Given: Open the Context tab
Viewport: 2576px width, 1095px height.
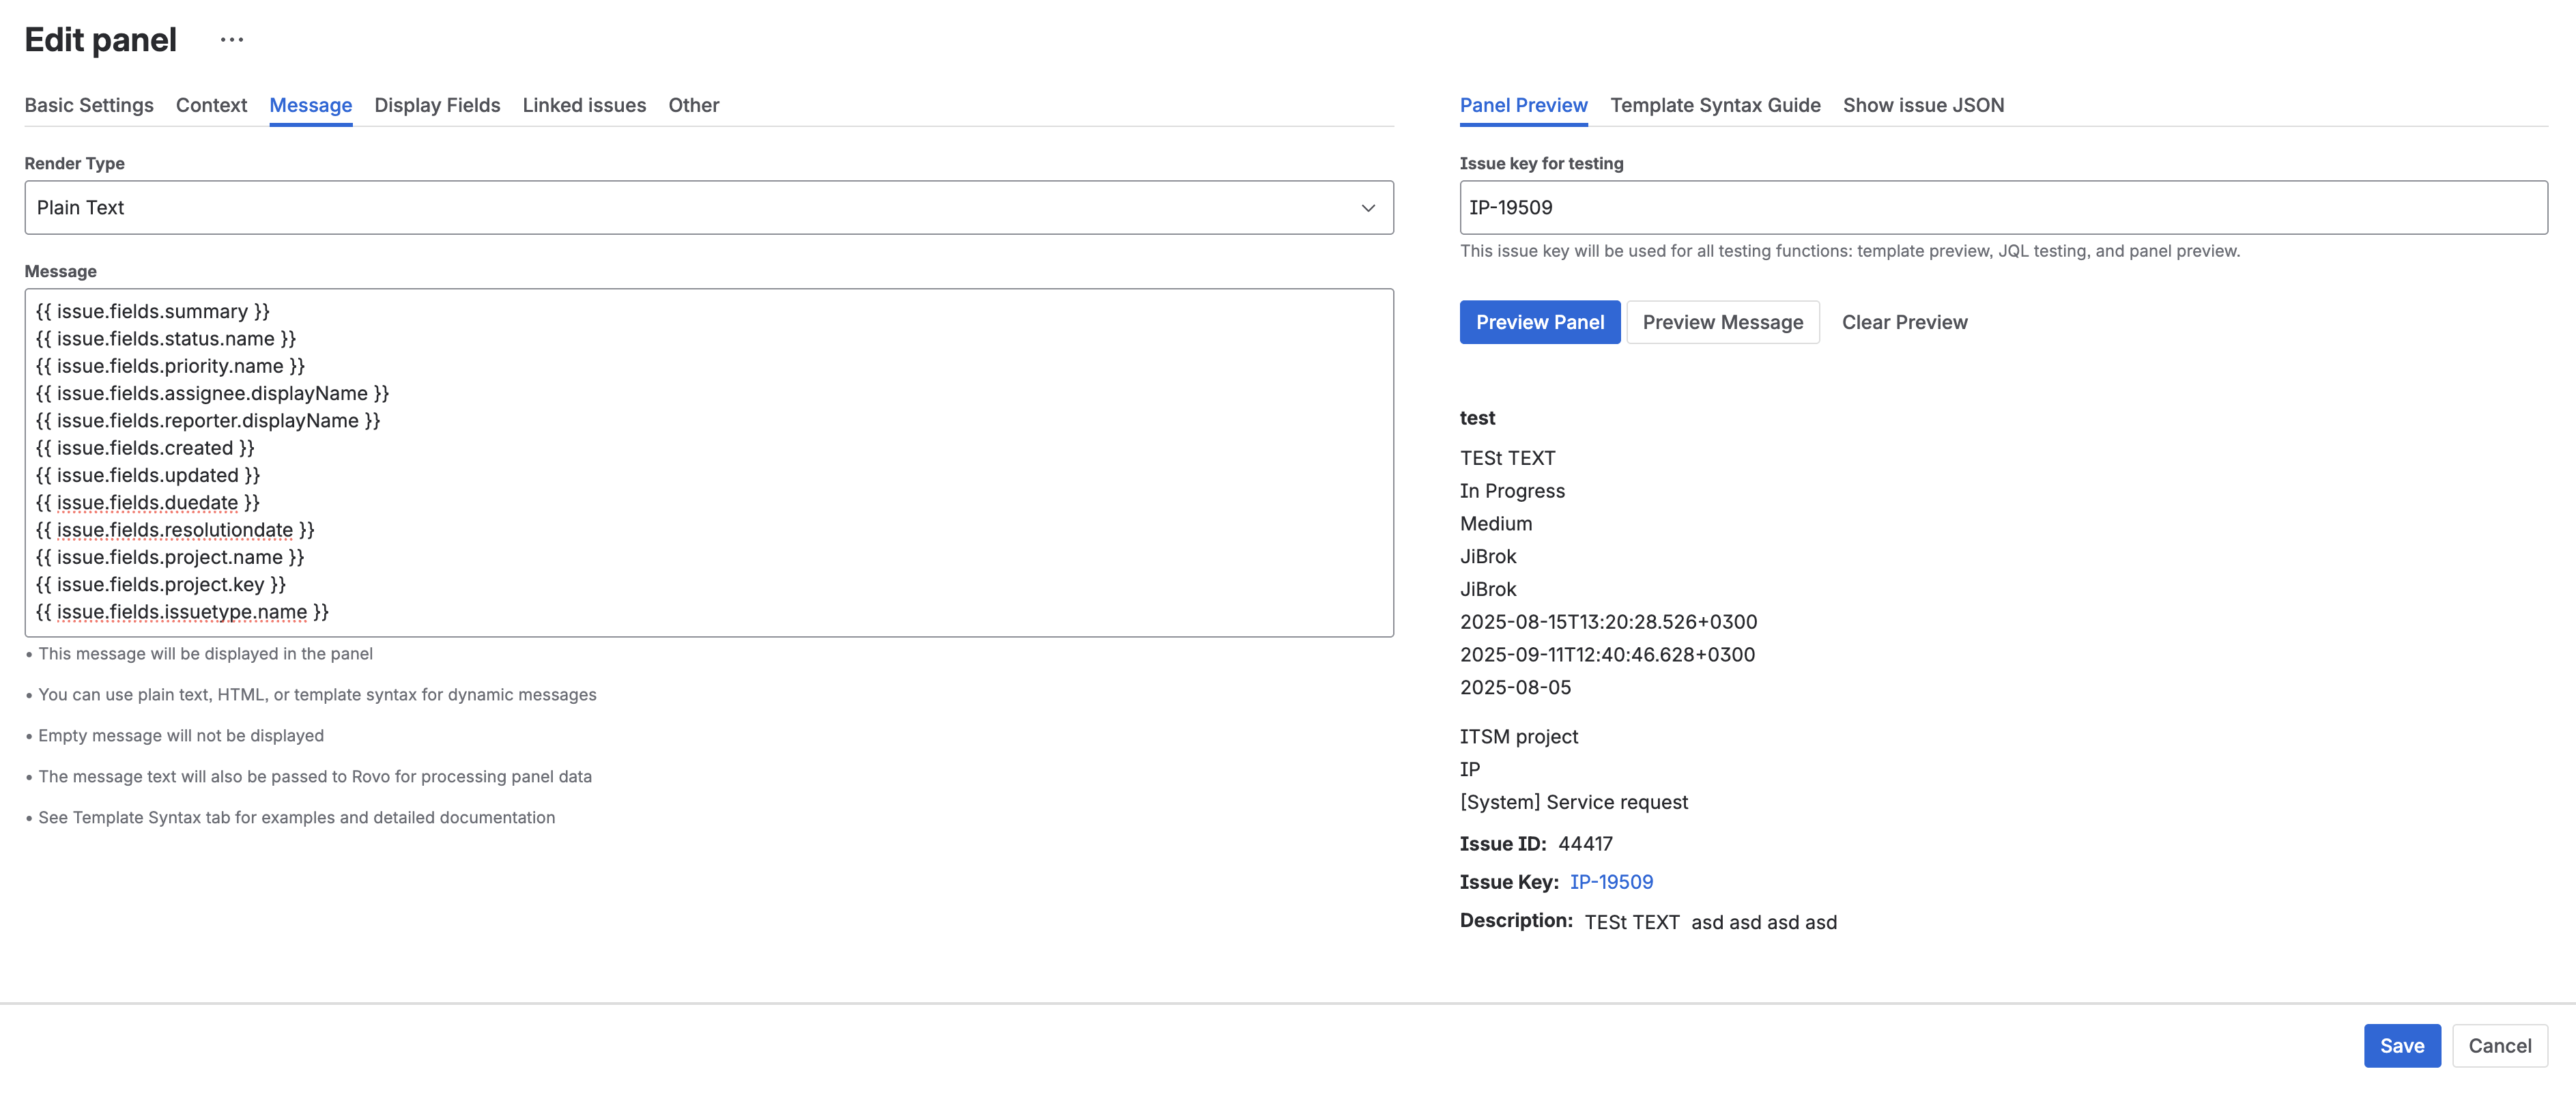Looking at the screenshot, I should point(211,105).
